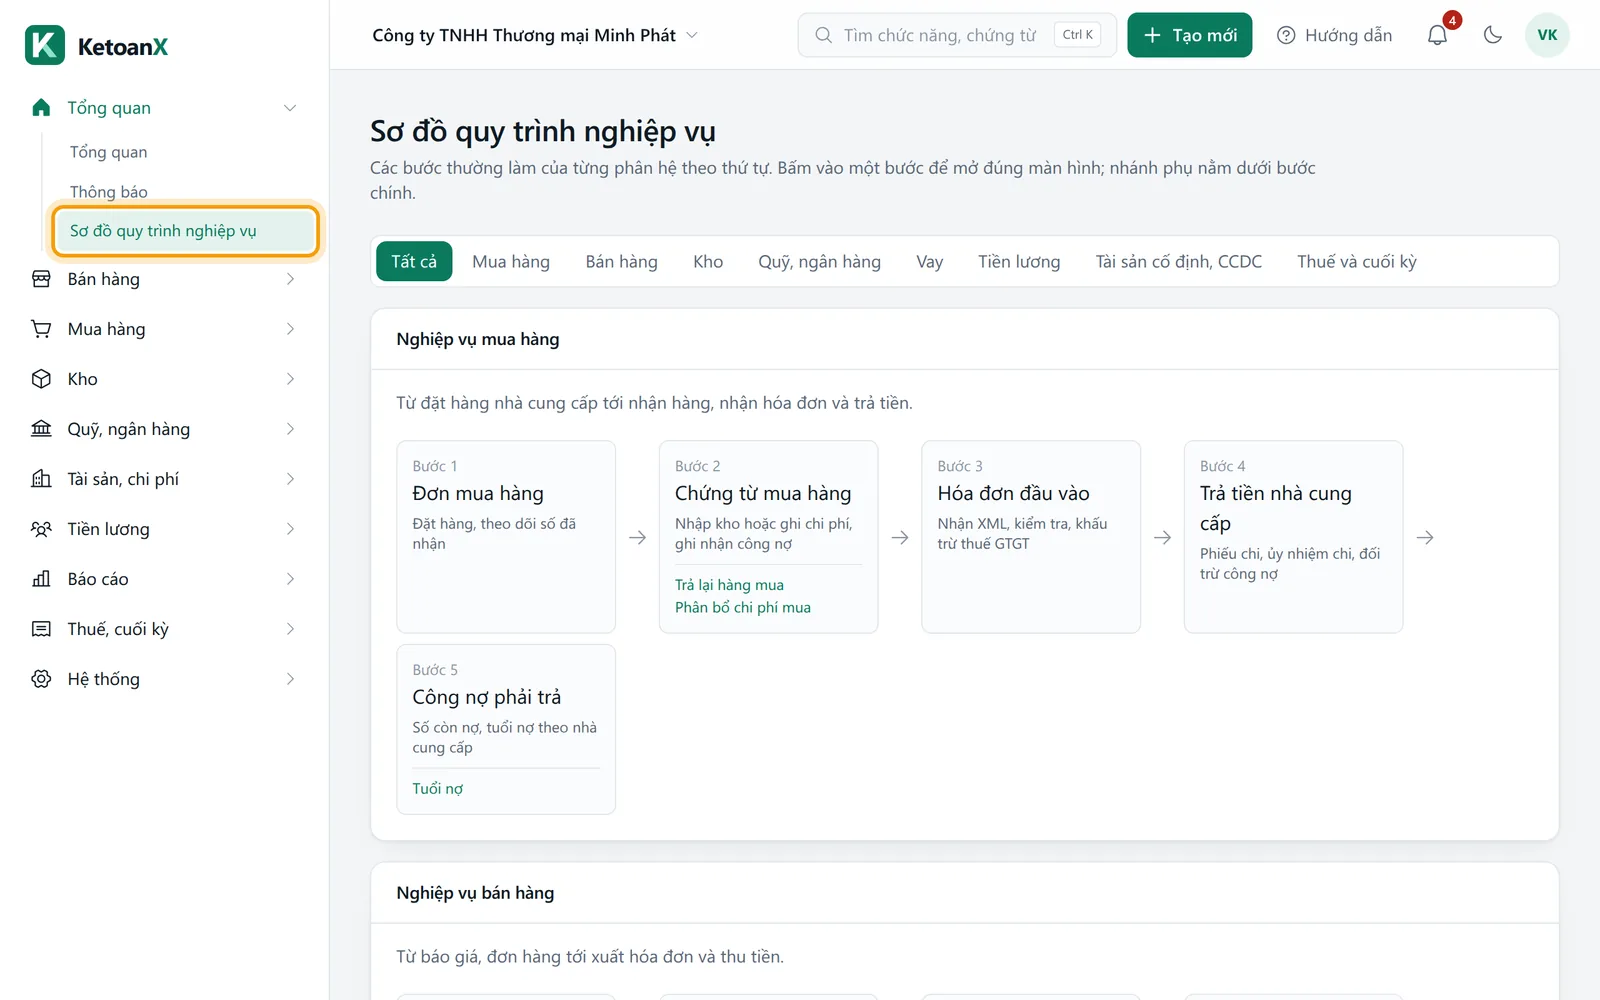Viewport: 1600px width, 1000px height.
Task: Open the Phân bổ chi phí mua link
Action: 743,607
